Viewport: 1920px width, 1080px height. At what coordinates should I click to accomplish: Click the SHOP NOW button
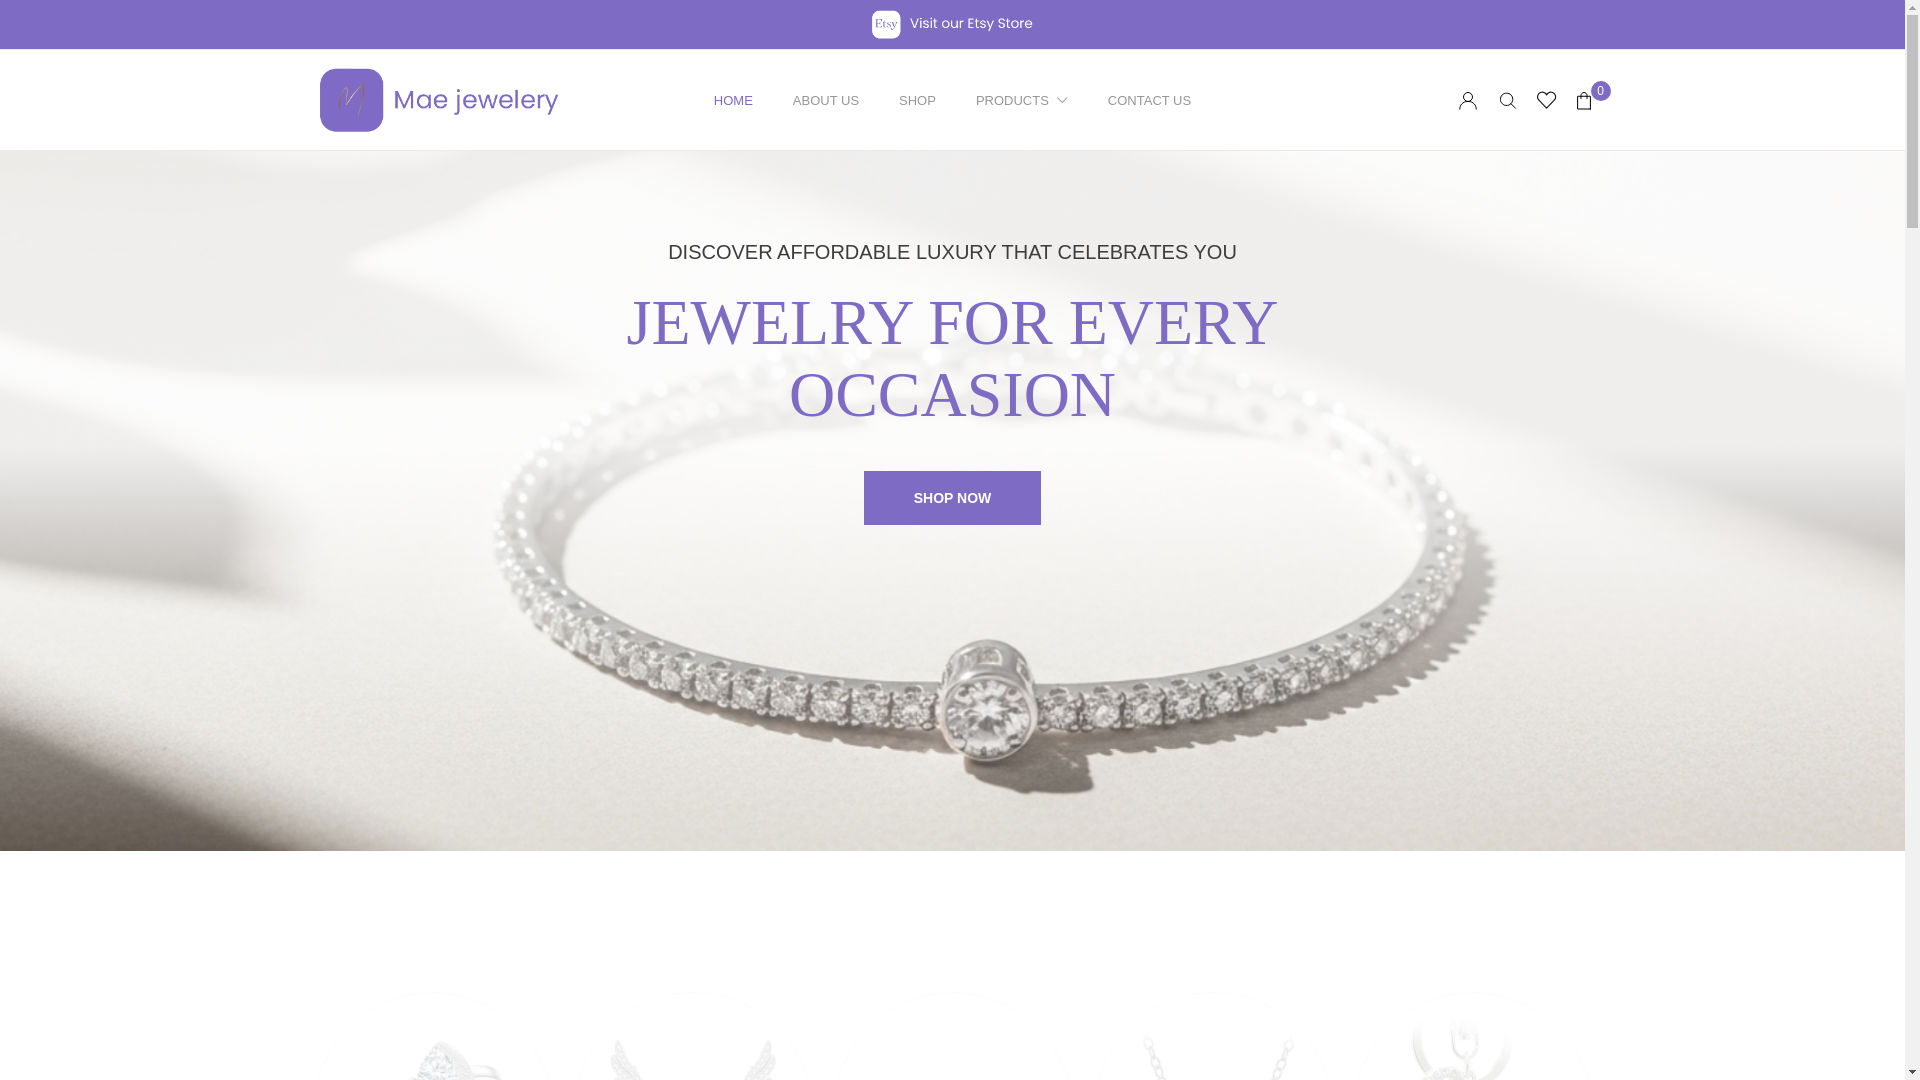point(952,498)
